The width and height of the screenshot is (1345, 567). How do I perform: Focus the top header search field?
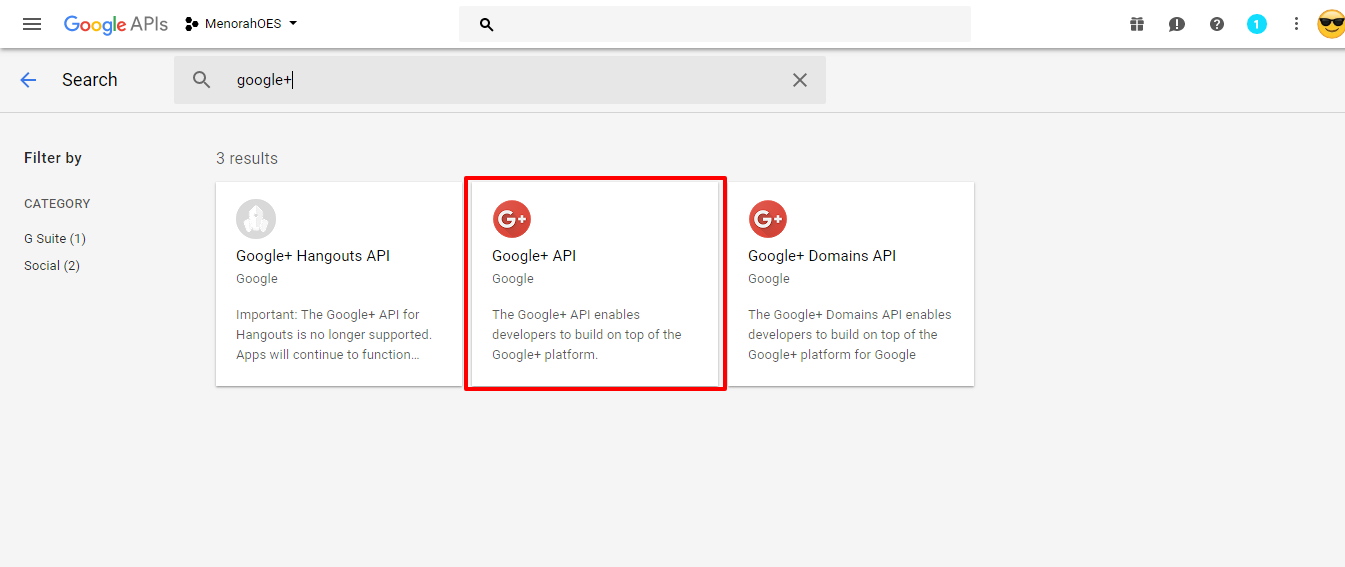coord(715,24)
